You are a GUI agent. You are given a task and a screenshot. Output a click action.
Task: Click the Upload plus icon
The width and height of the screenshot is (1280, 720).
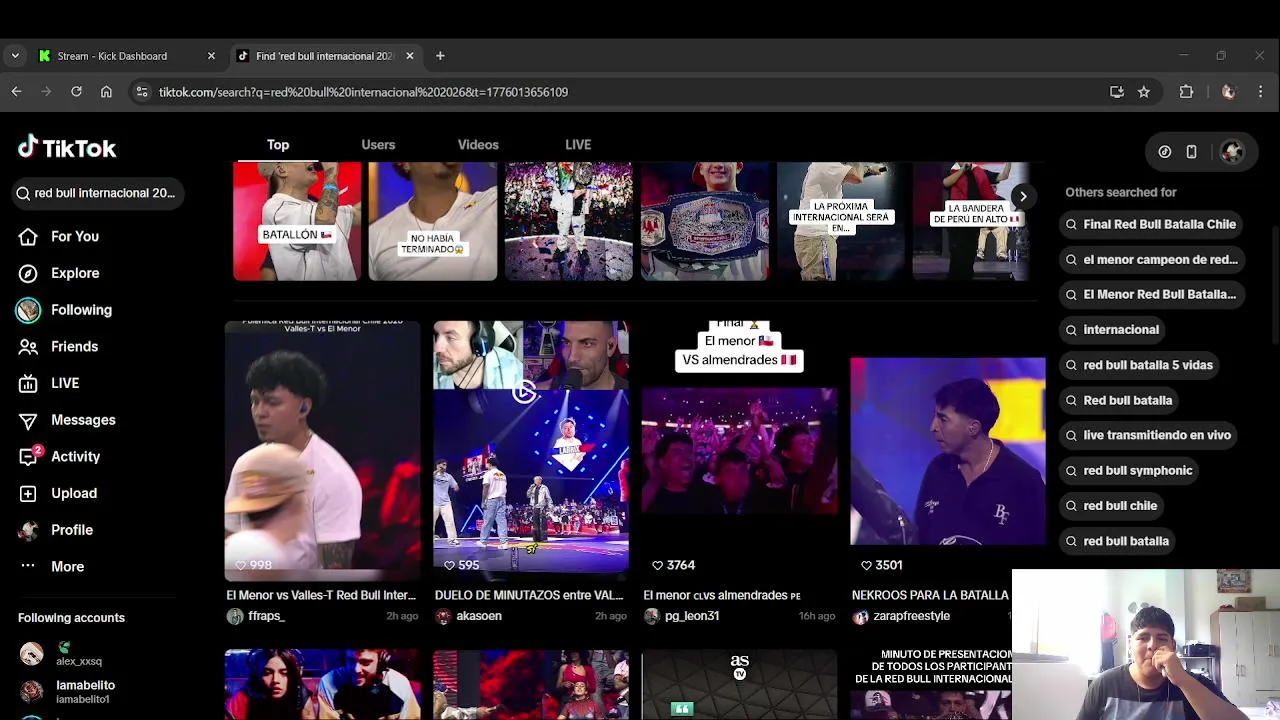click(x=28, y=493)
